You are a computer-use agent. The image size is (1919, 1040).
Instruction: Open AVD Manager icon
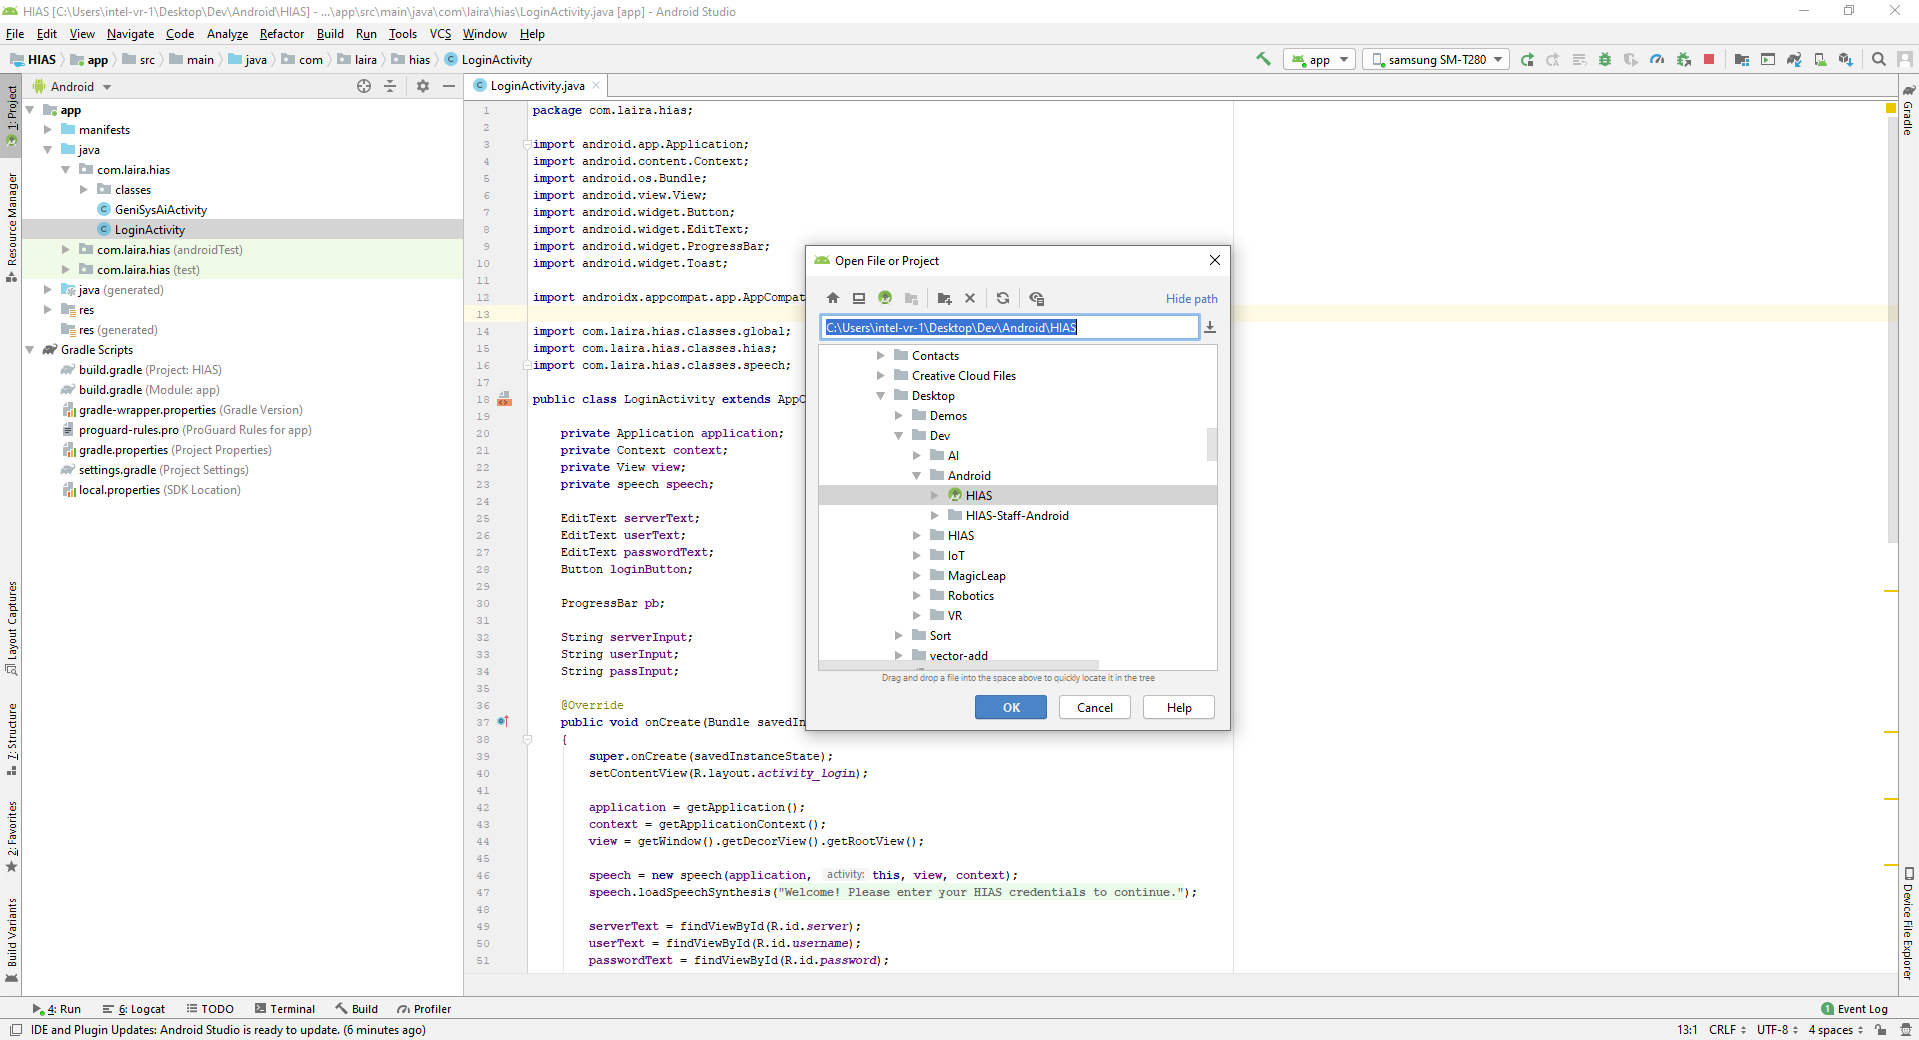click(1820, 59)
